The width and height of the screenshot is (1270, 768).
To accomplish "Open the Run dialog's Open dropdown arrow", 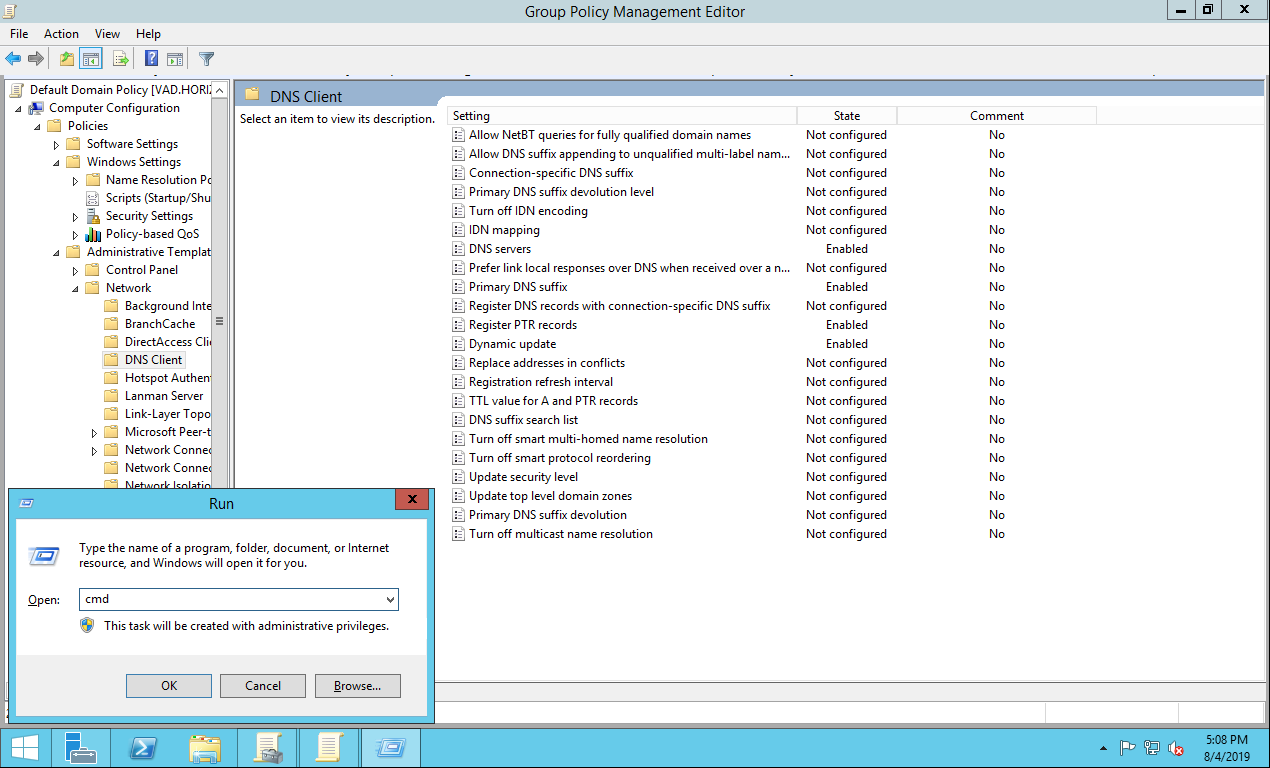I will tap(390, 600).
